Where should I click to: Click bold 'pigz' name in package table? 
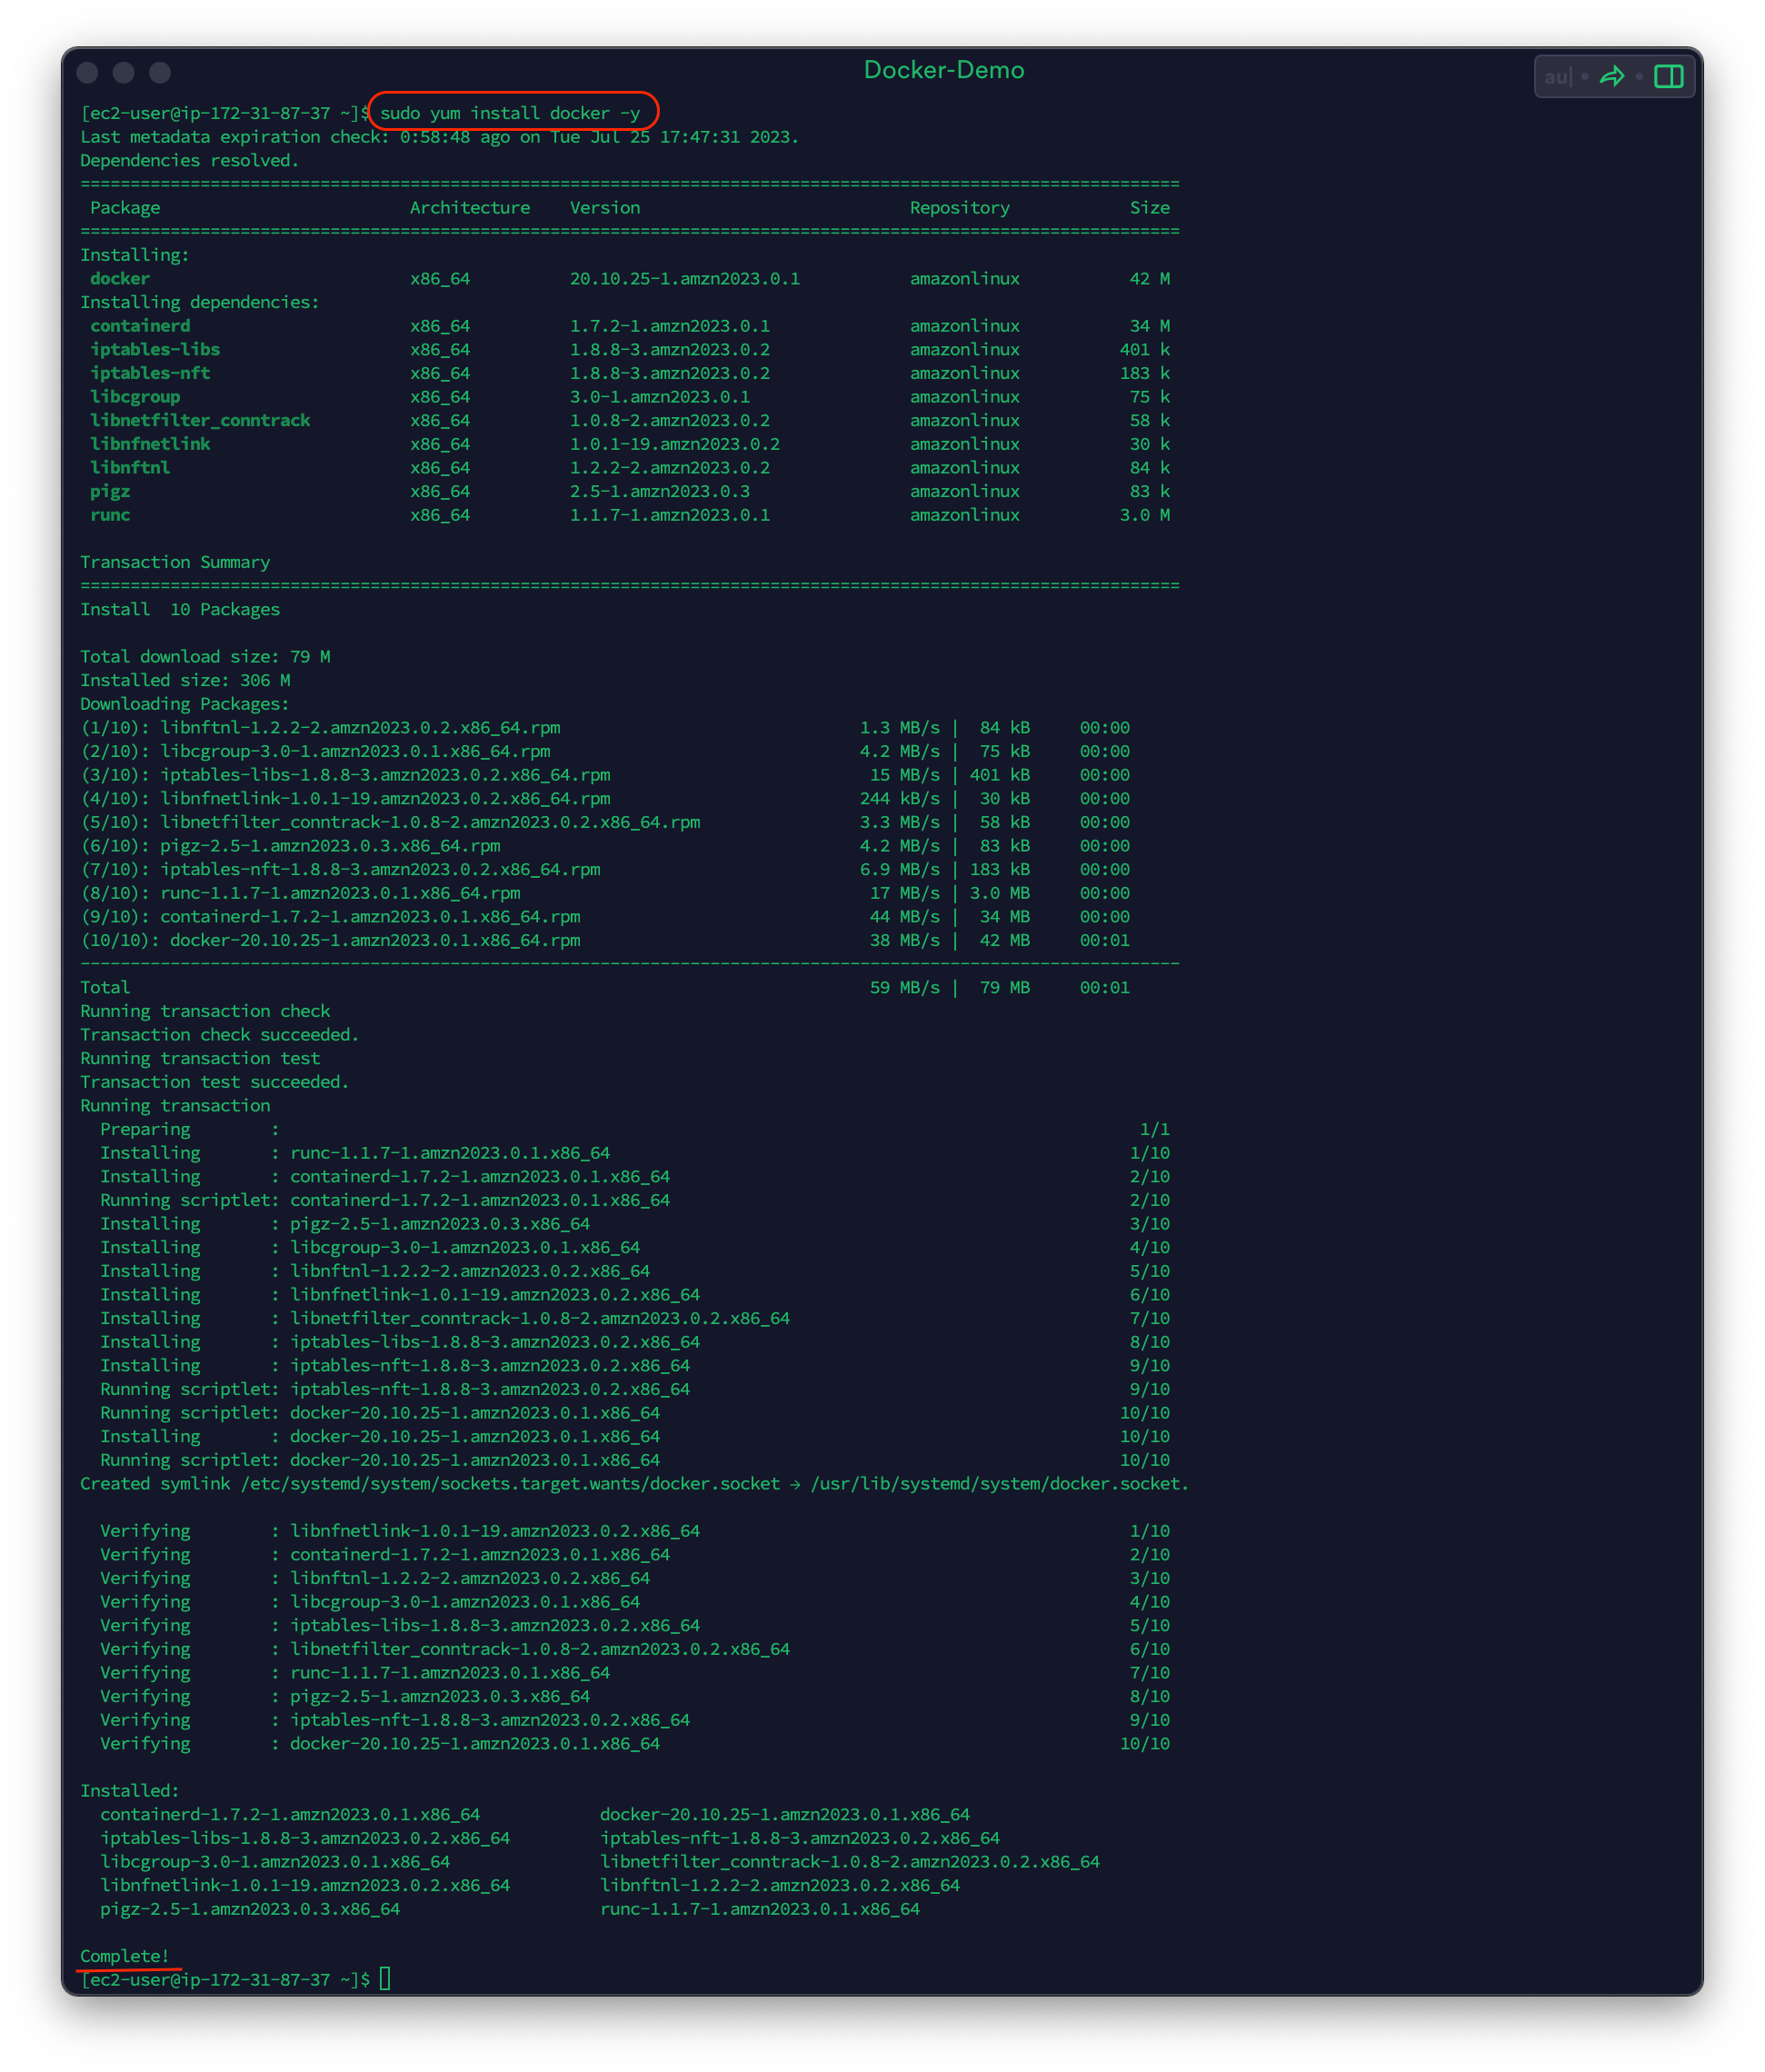point(110,492)
